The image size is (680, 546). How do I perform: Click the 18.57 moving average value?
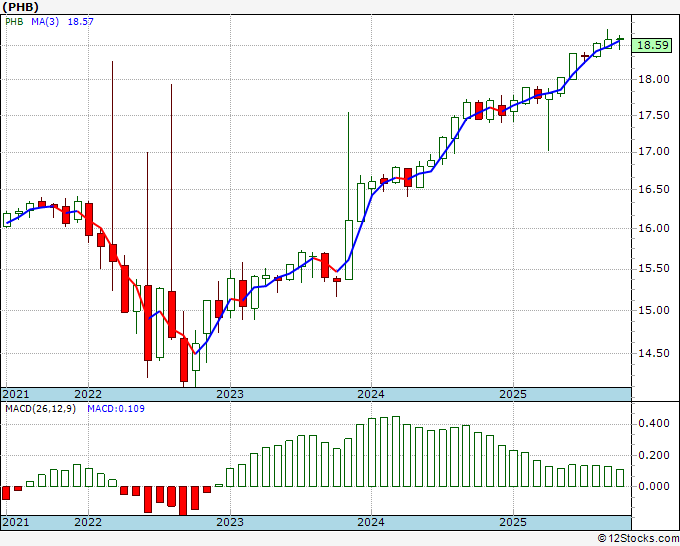click(81, 22)
